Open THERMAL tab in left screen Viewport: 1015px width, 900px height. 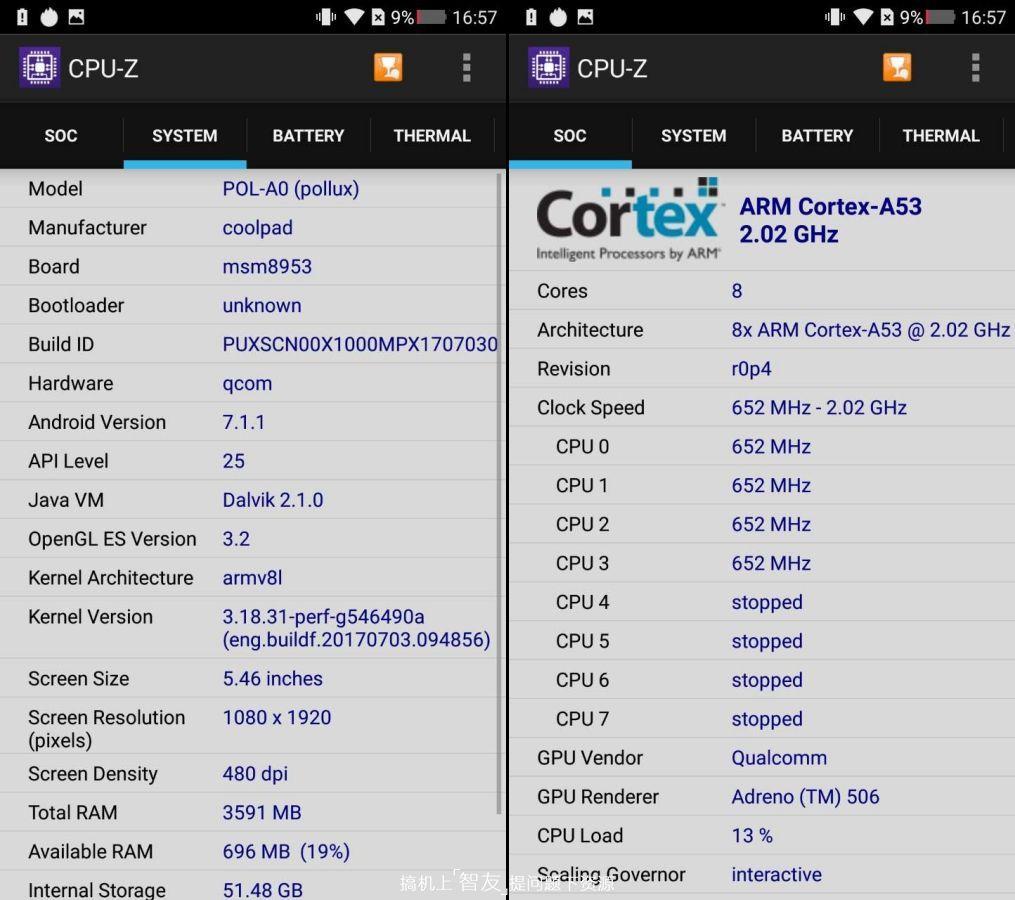(432, 136)
